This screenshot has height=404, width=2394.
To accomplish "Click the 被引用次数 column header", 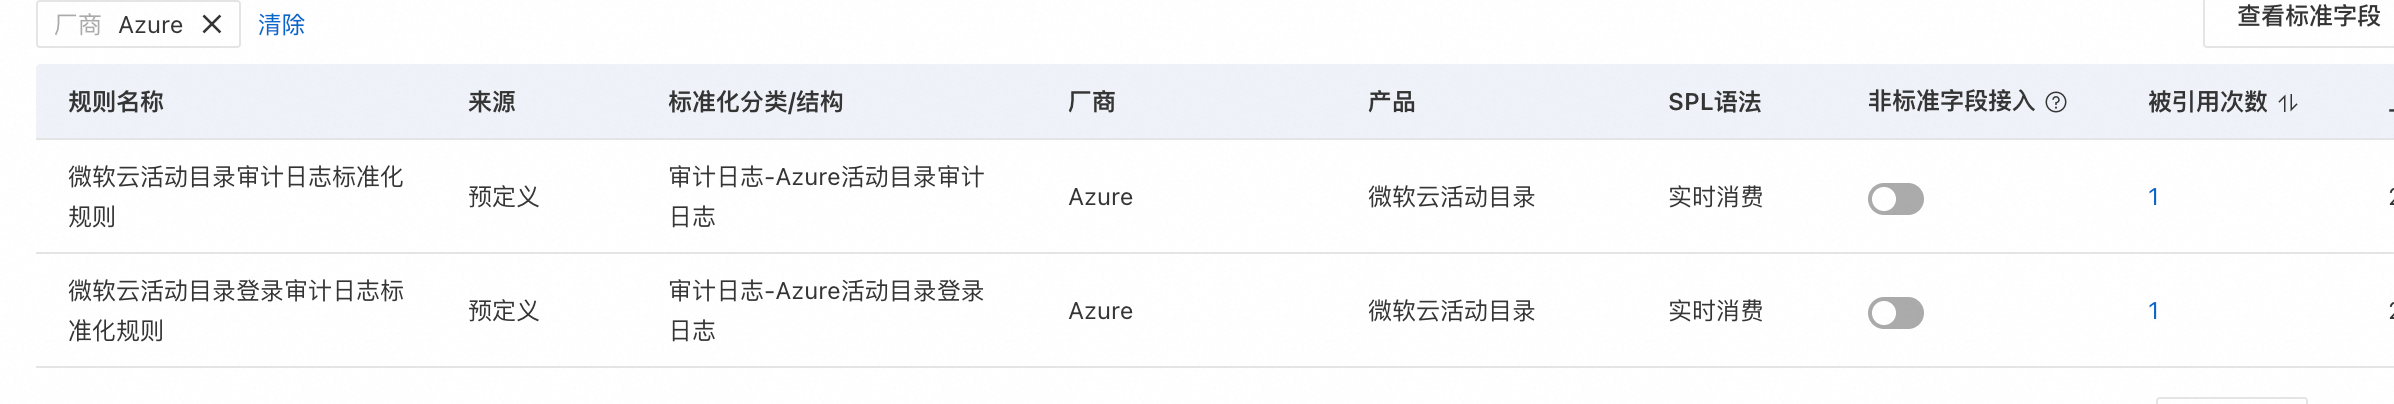I will (x=2208, y=102).
